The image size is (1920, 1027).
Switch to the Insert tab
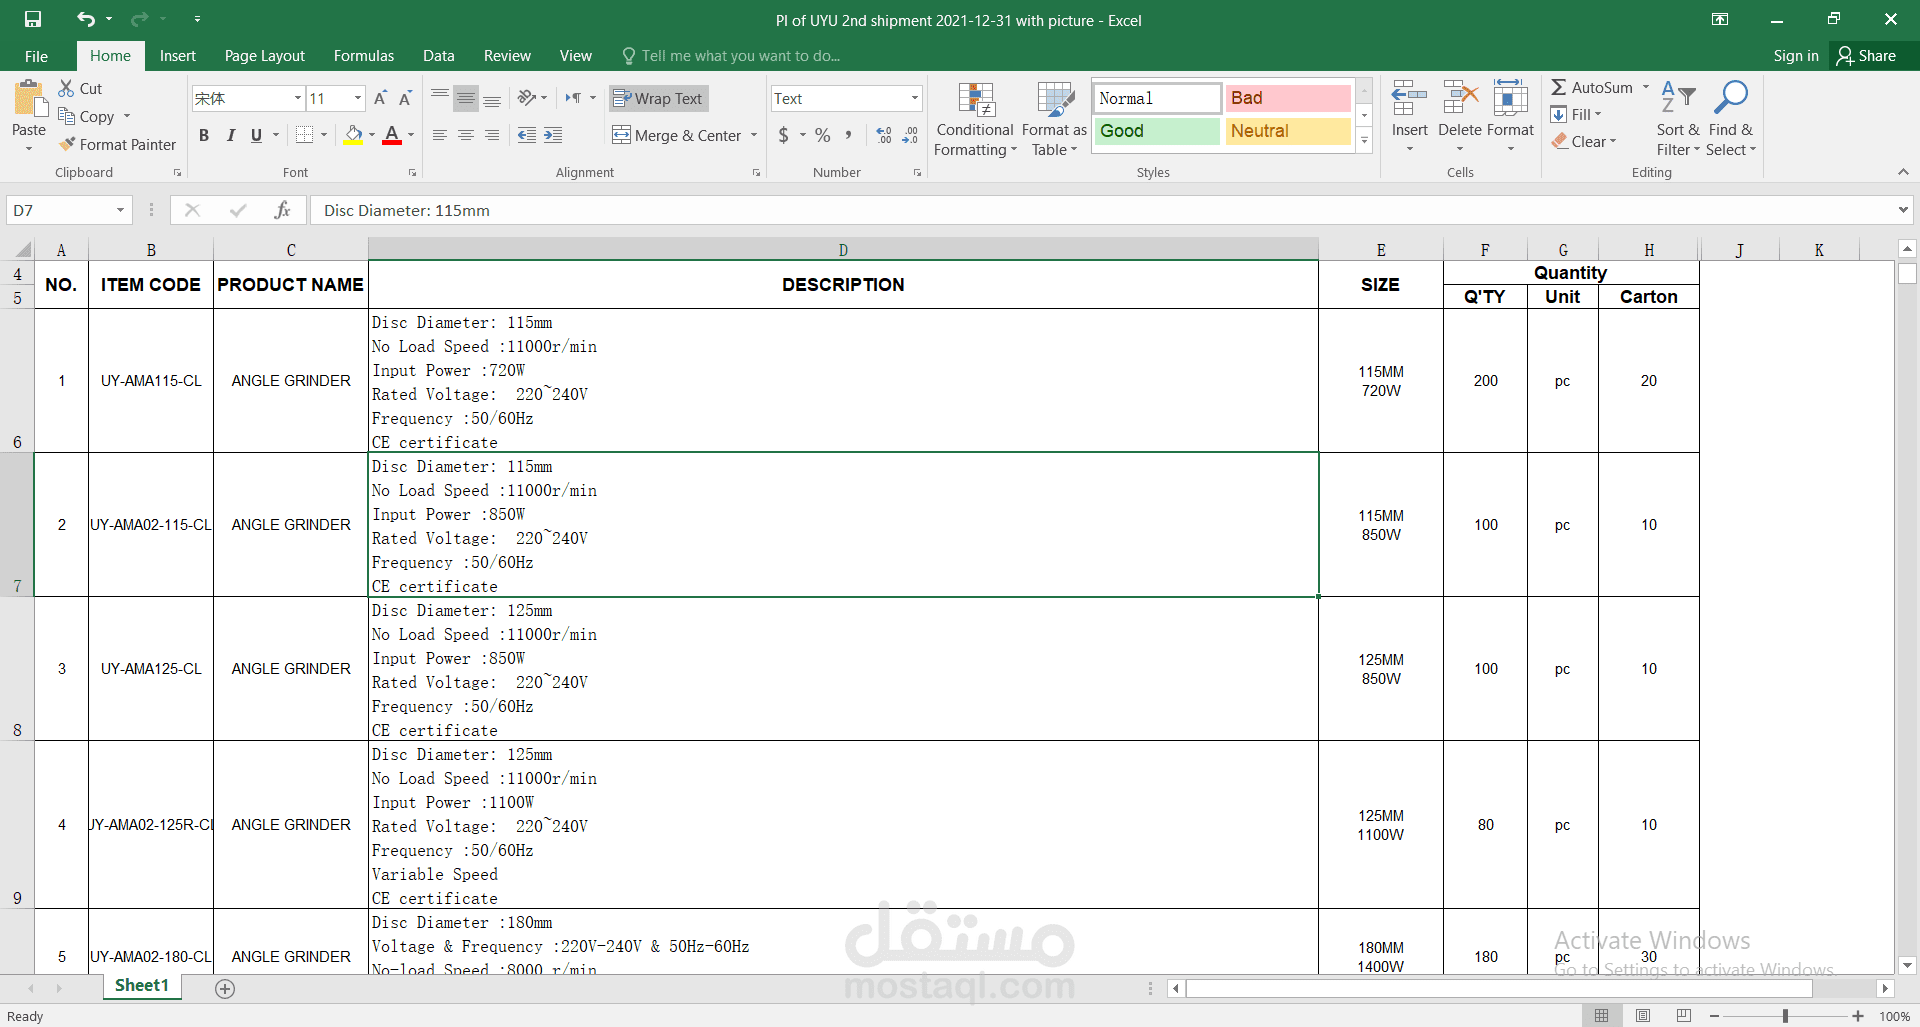177,56
